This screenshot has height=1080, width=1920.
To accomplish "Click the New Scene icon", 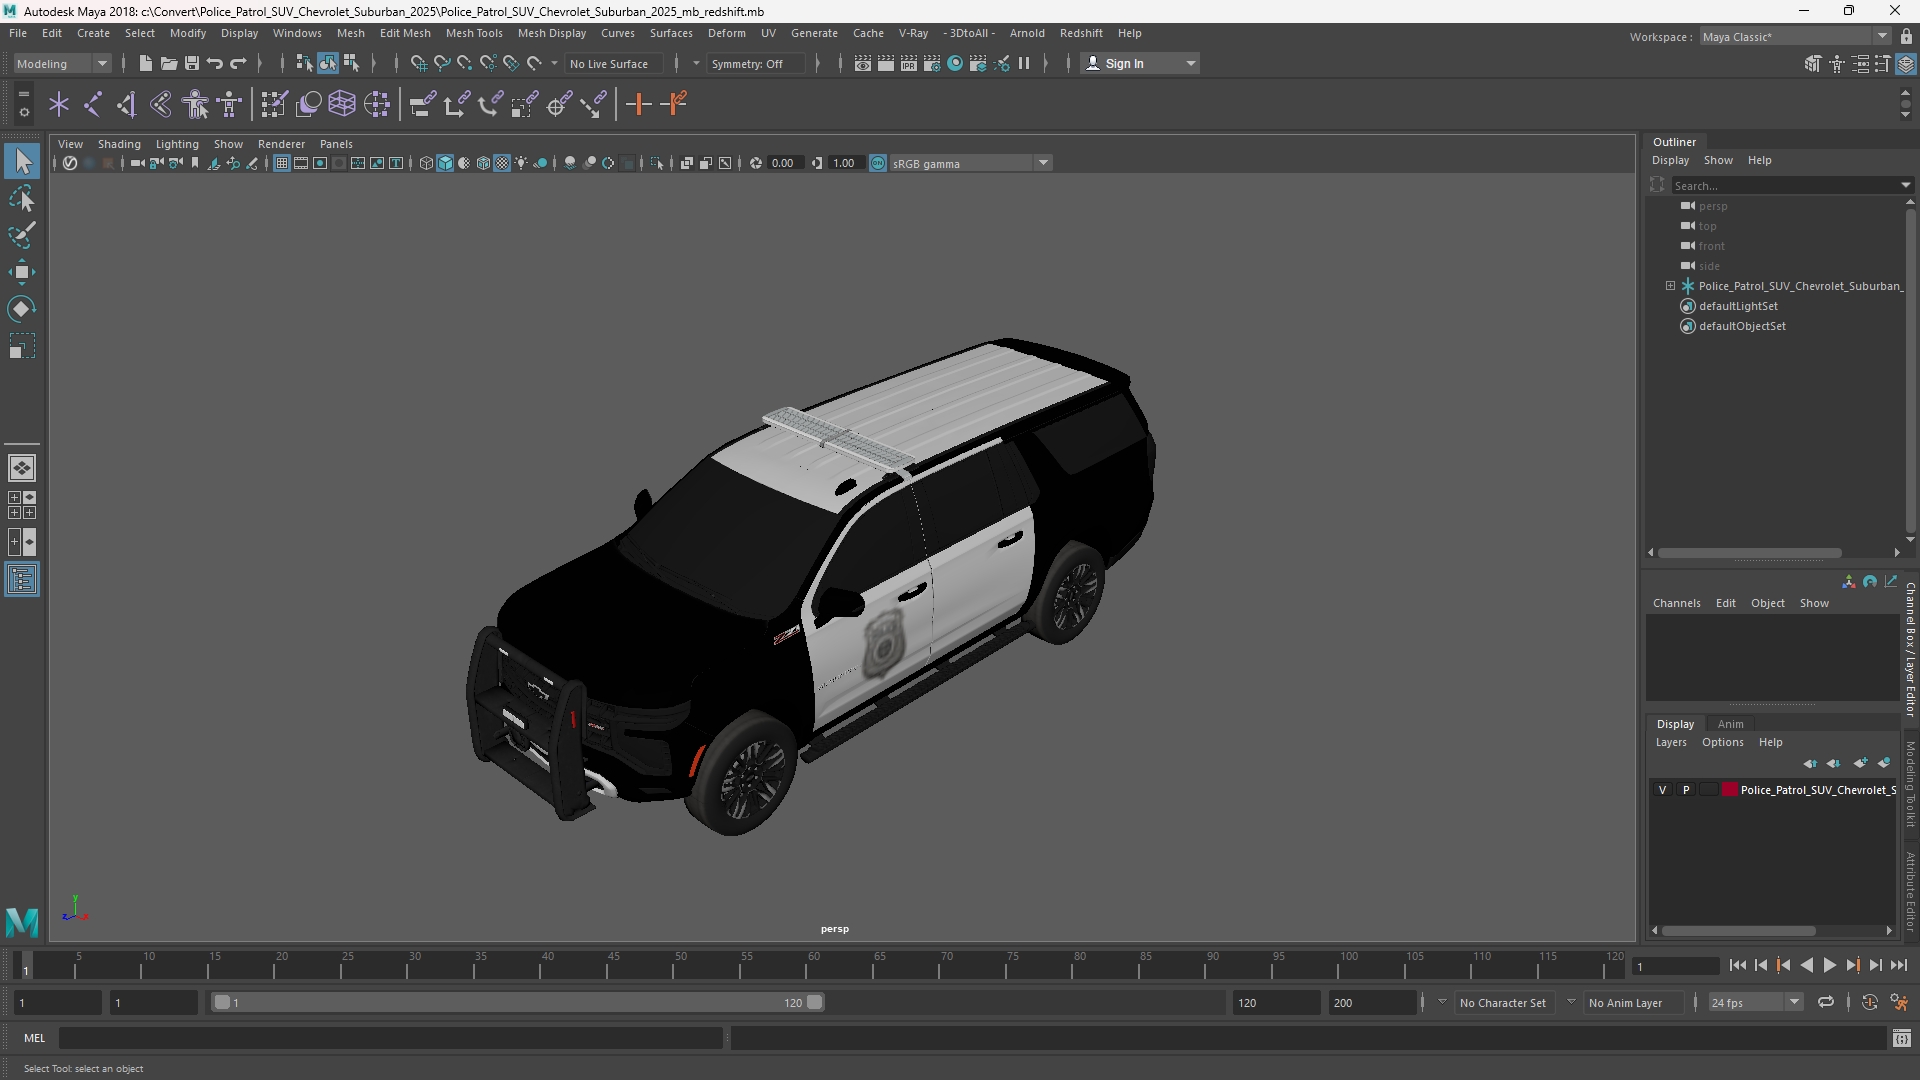I will (x=145, y=63).
